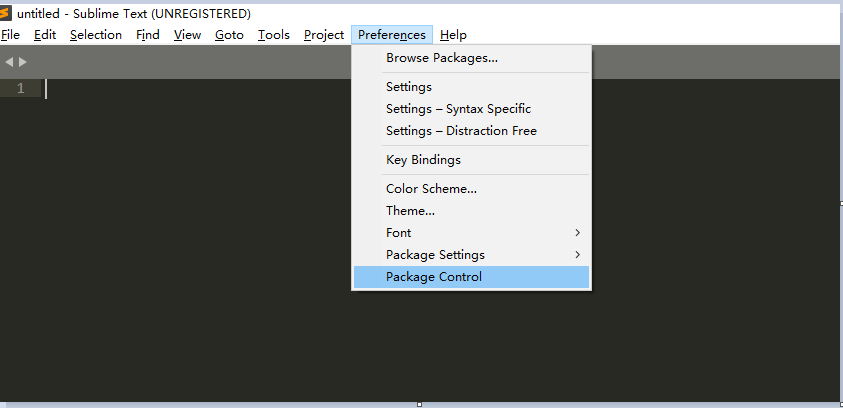Click the right tab navigation arrow
Image resolution: width=843 pixels, height=408 pixels.
pyautogui.click(x=23, y=62)
